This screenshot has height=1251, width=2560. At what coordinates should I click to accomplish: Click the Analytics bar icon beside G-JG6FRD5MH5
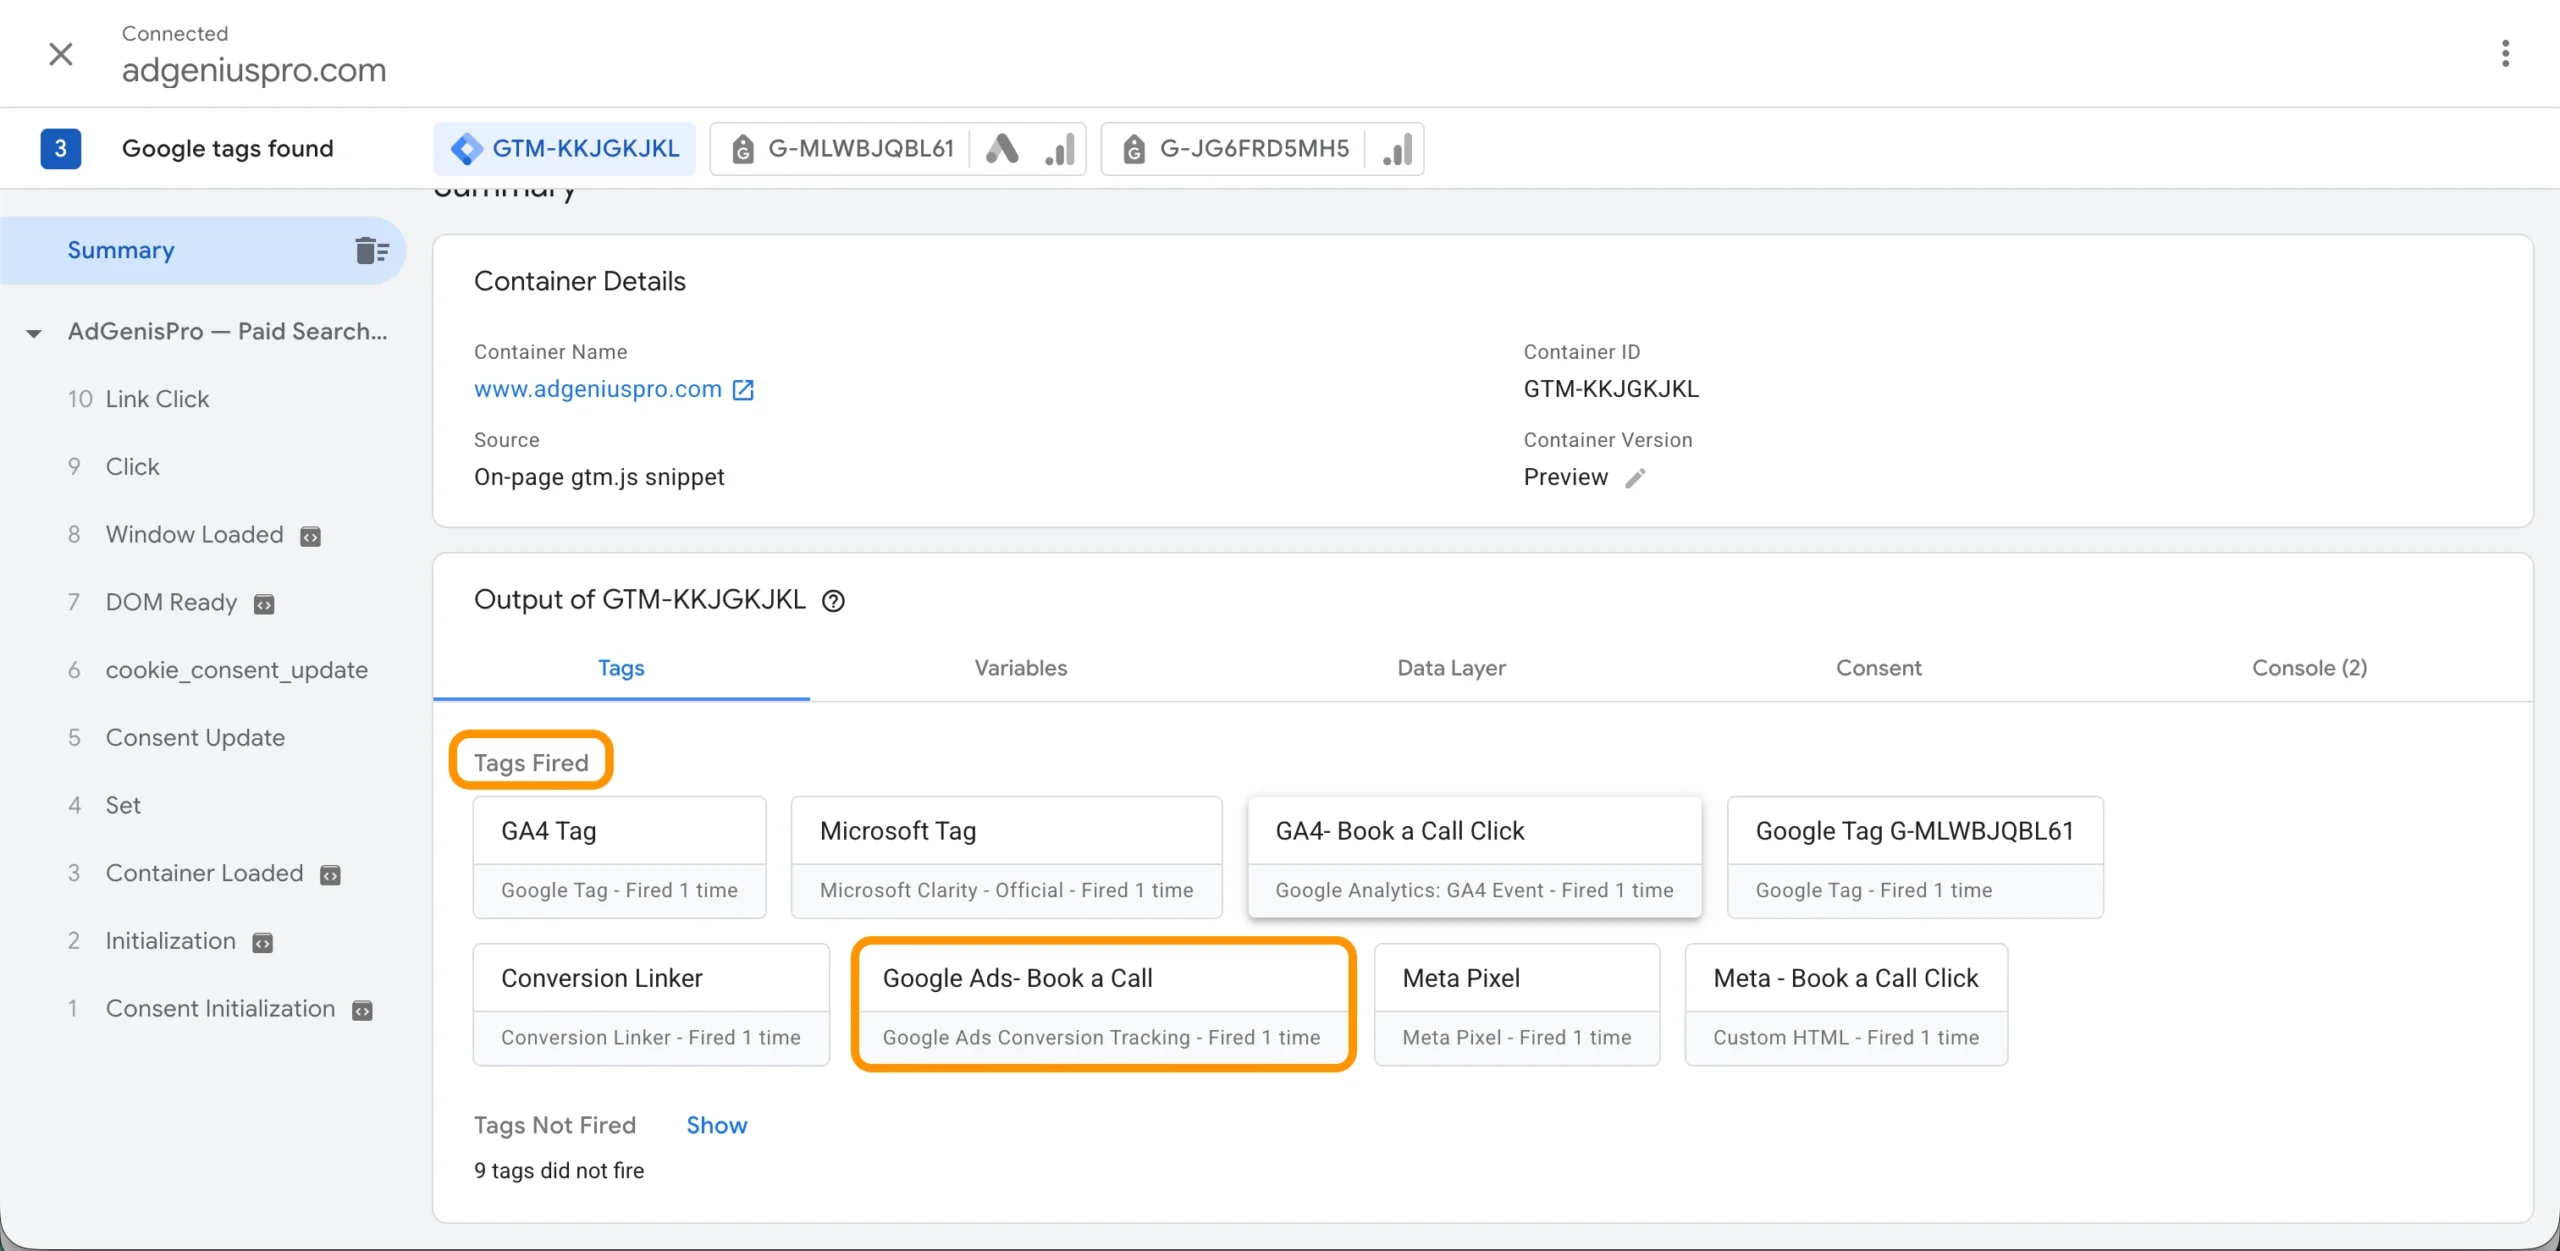(x=1398, y=149)
